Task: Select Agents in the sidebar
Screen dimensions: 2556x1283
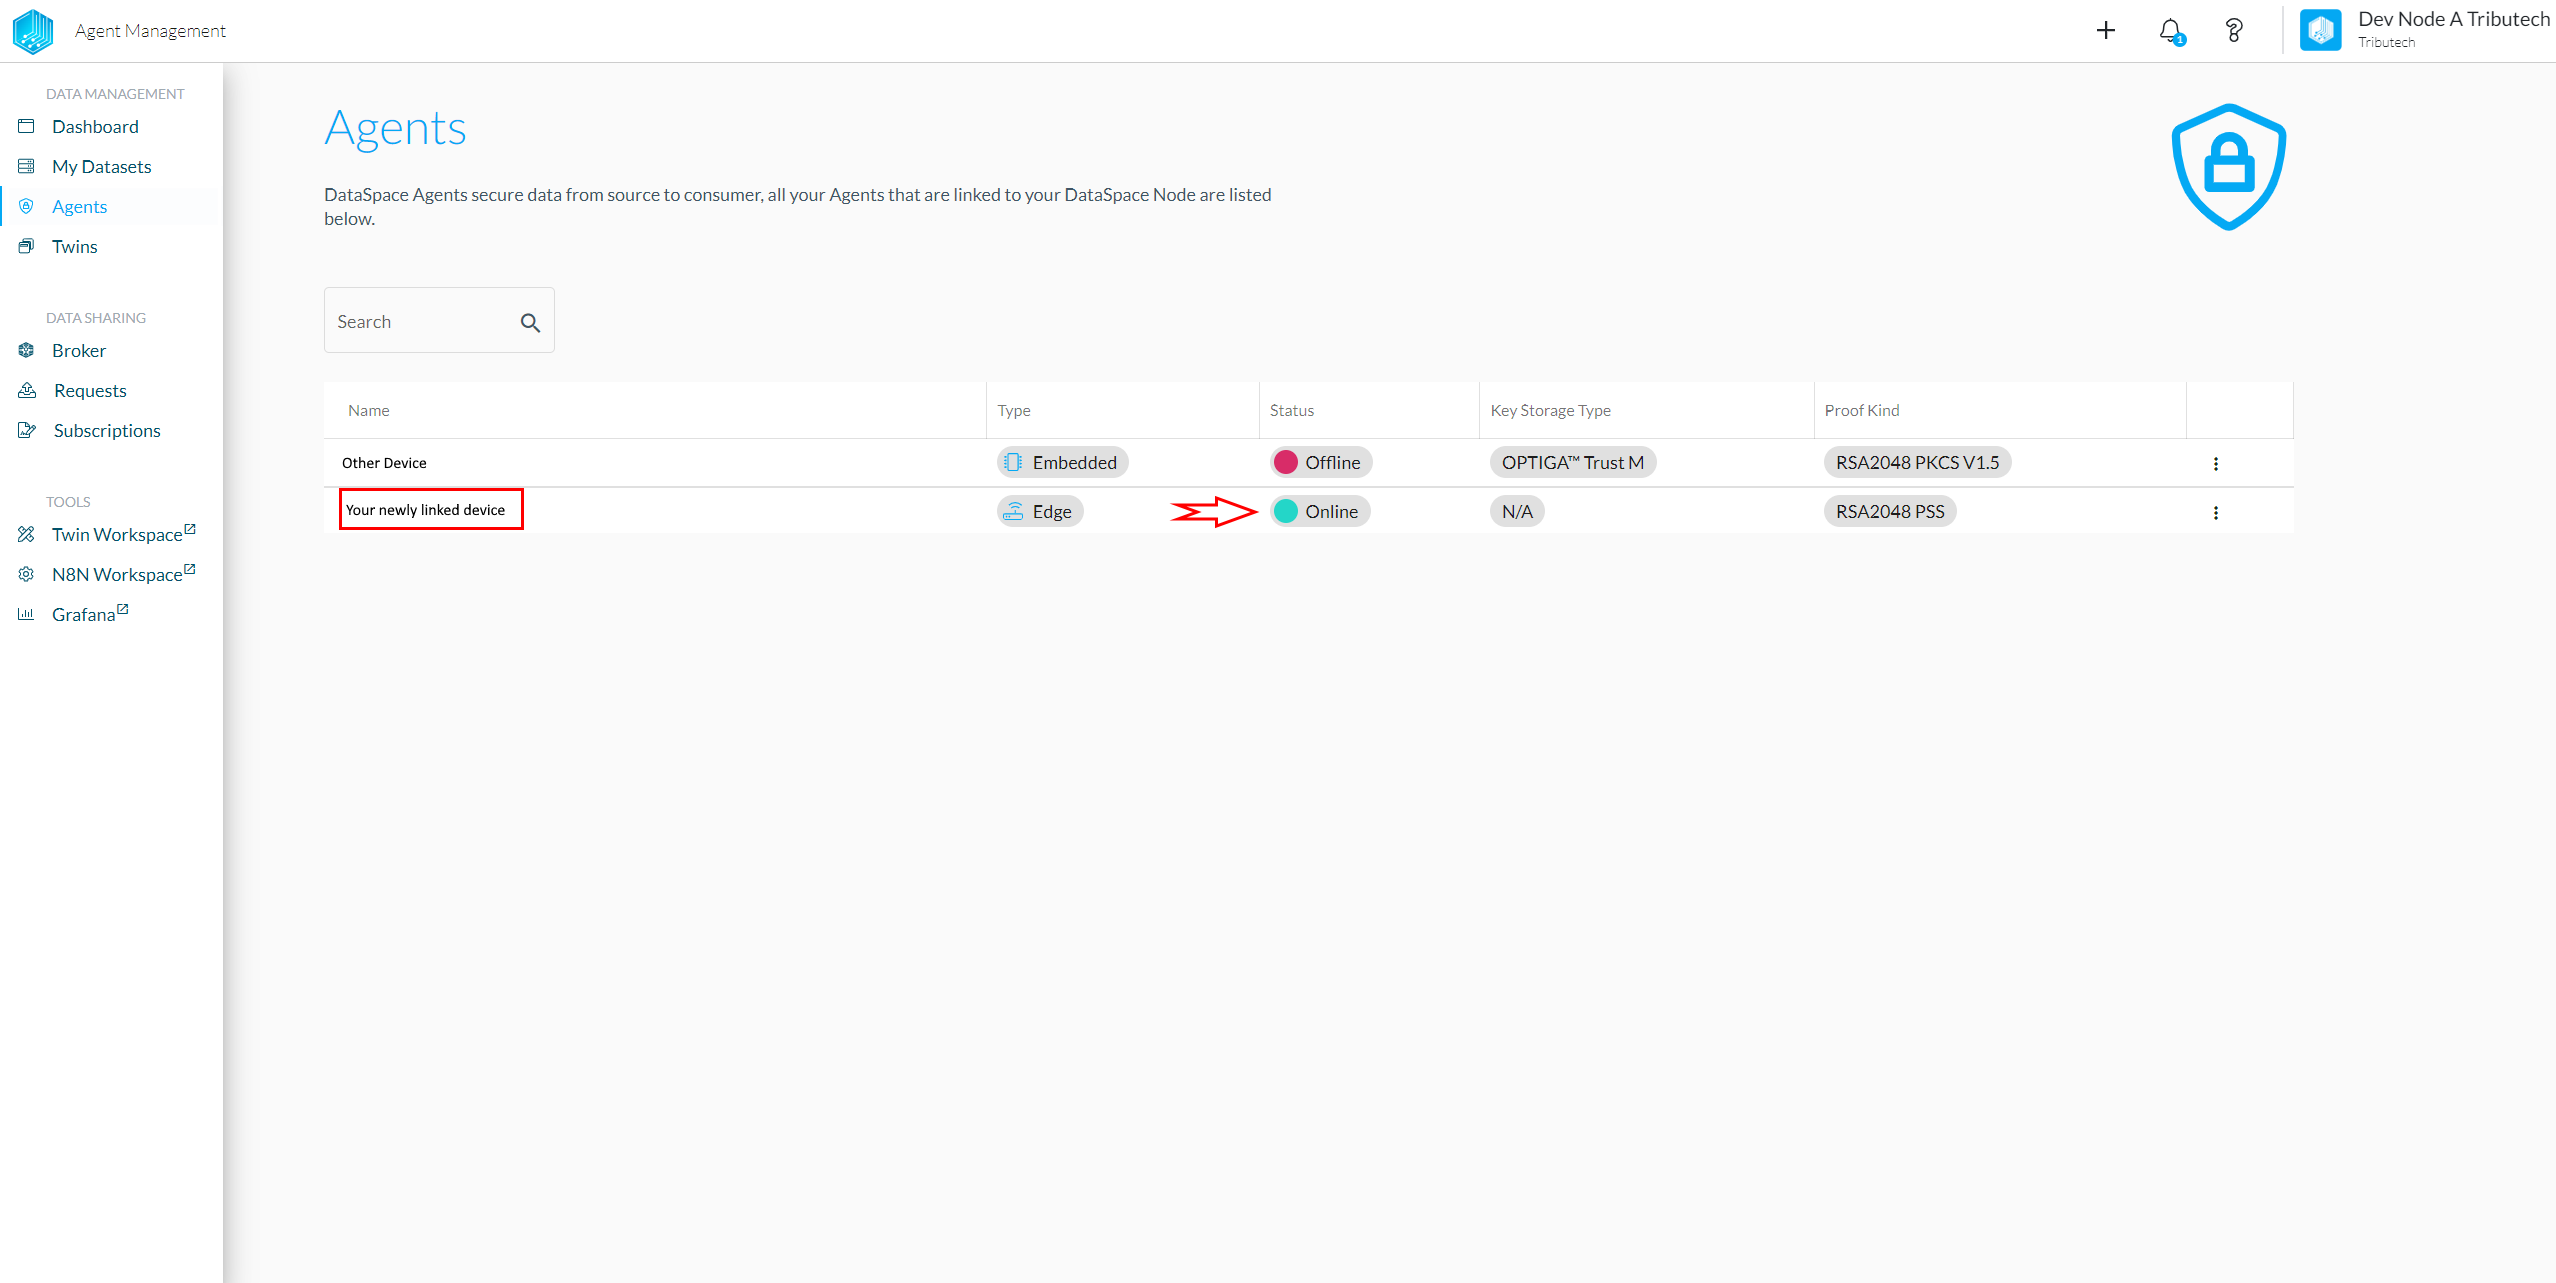Action: click(79, 206)
